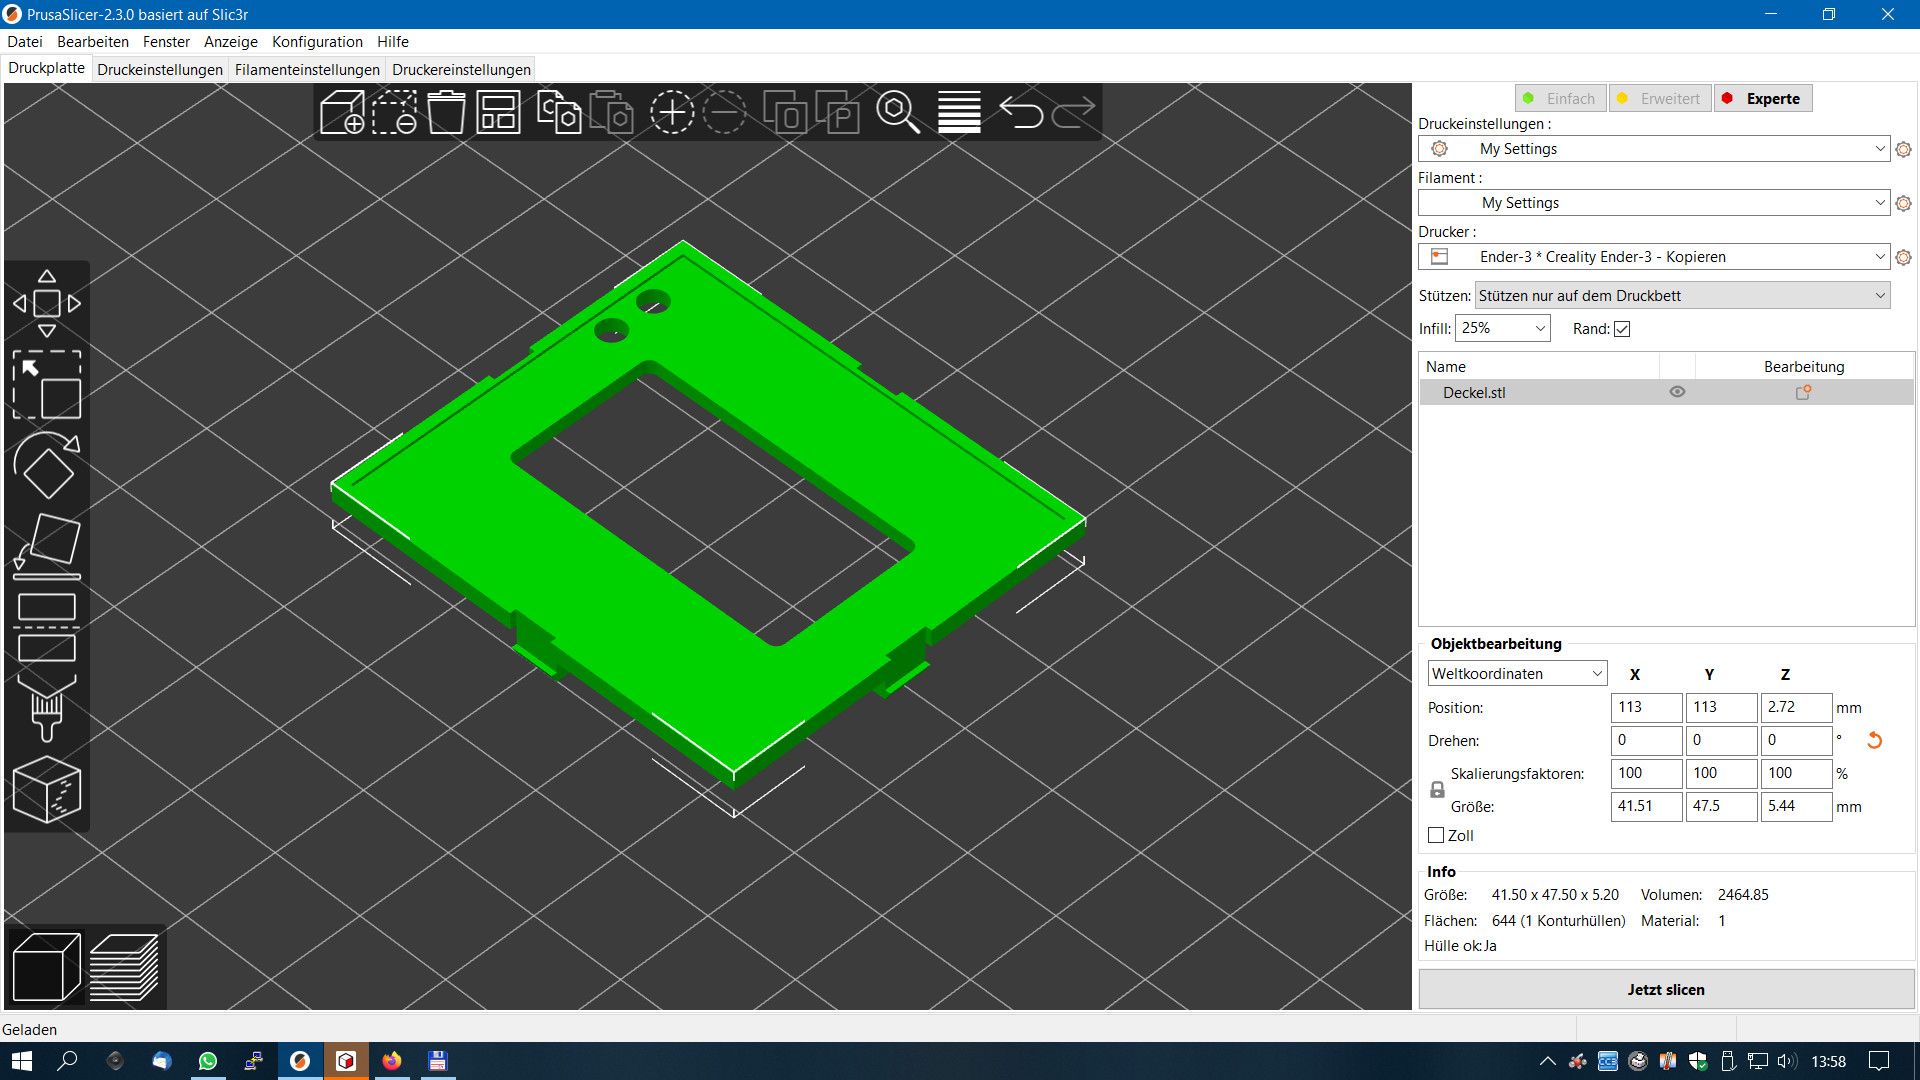Open the Weltkoordinaten dropdown

tap(1517, 674)
